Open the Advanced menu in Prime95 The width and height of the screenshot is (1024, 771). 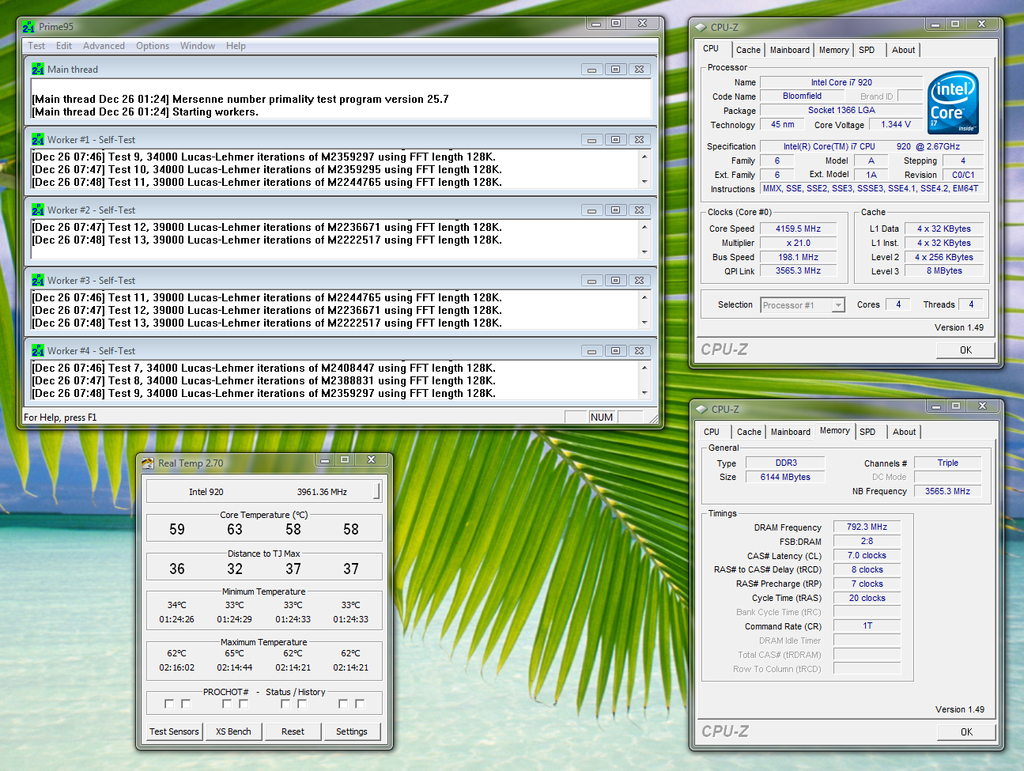[104, 46]
